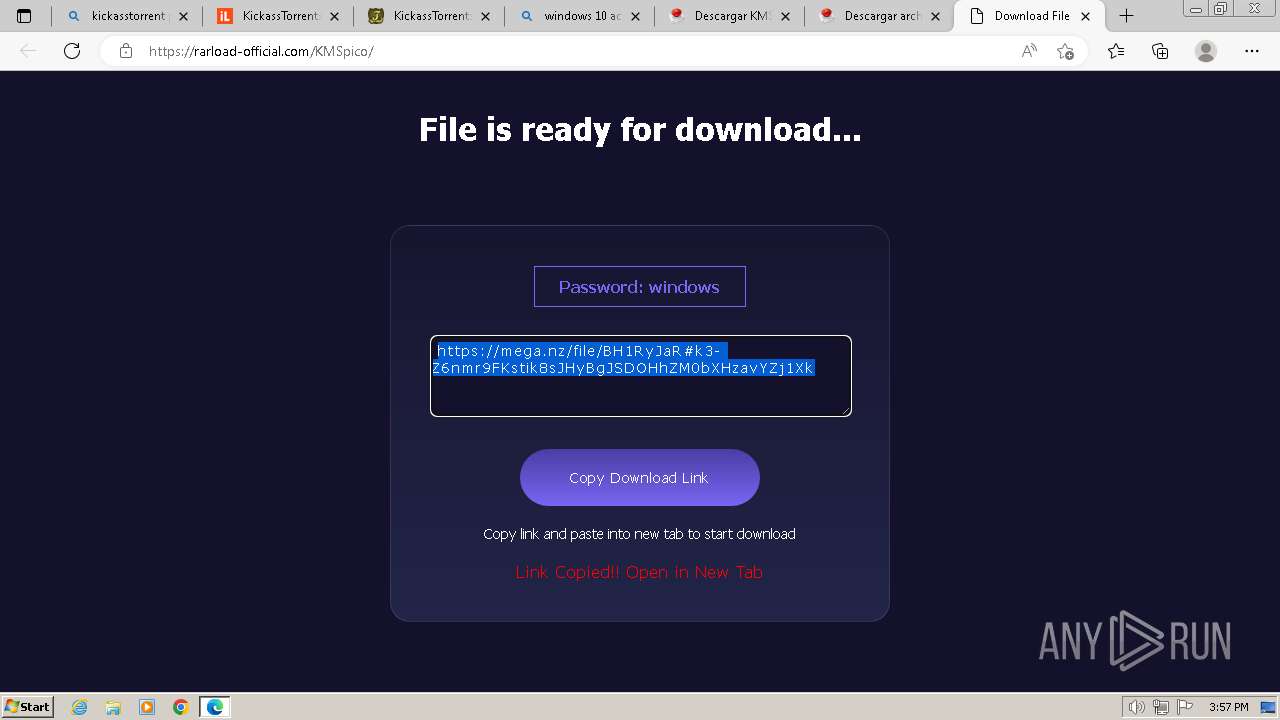Launch Internet Explorer from taskbar
The height and width of the screenshot is (720, 1280).
coord(80,707)
